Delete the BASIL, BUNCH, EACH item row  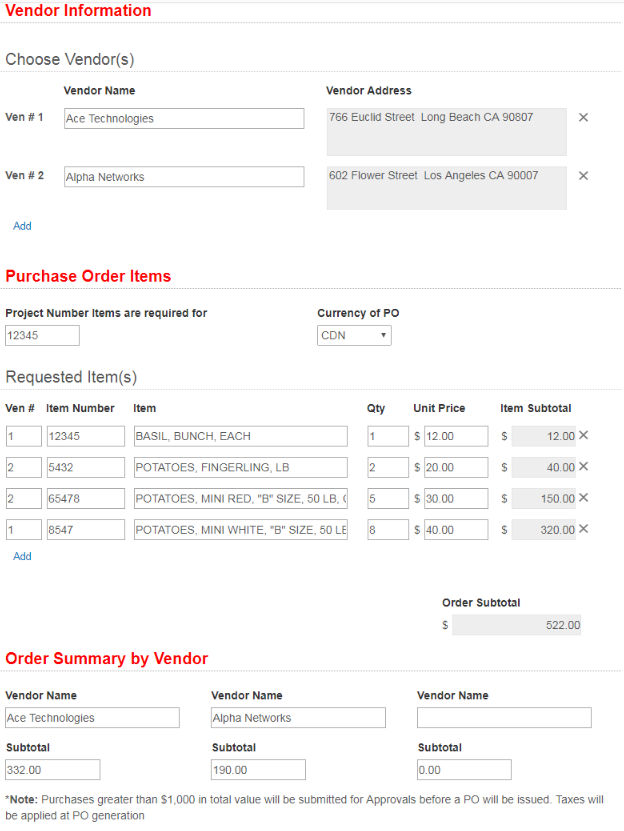pyautogui.click(x=584, y=435)
